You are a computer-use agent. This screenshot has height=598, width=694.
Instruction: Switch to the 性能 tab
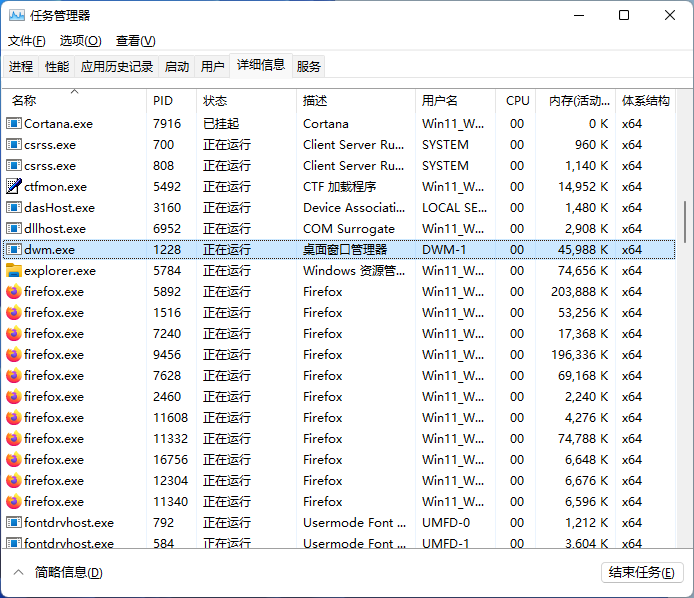pyautogui.click(x=57, y=67)
